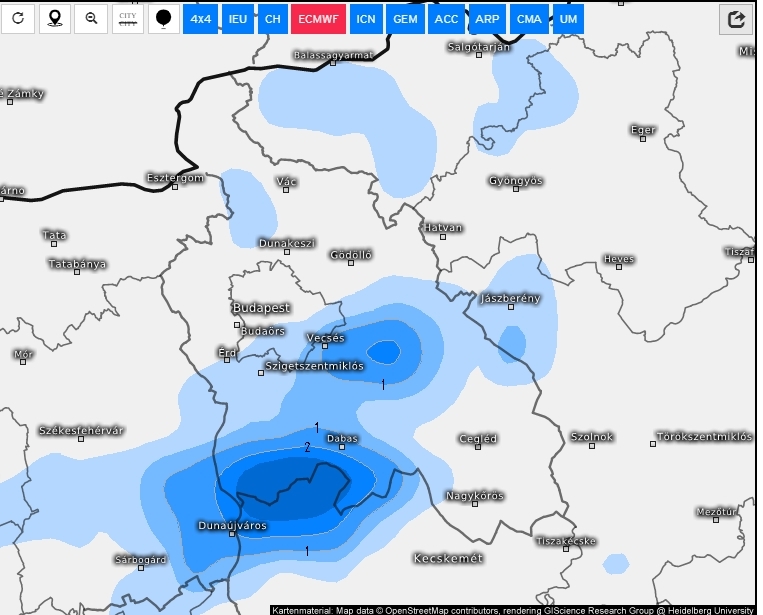Open the share export icon
Image resolution: width=763 pixels, height=615 pixels.
(736, 19)
